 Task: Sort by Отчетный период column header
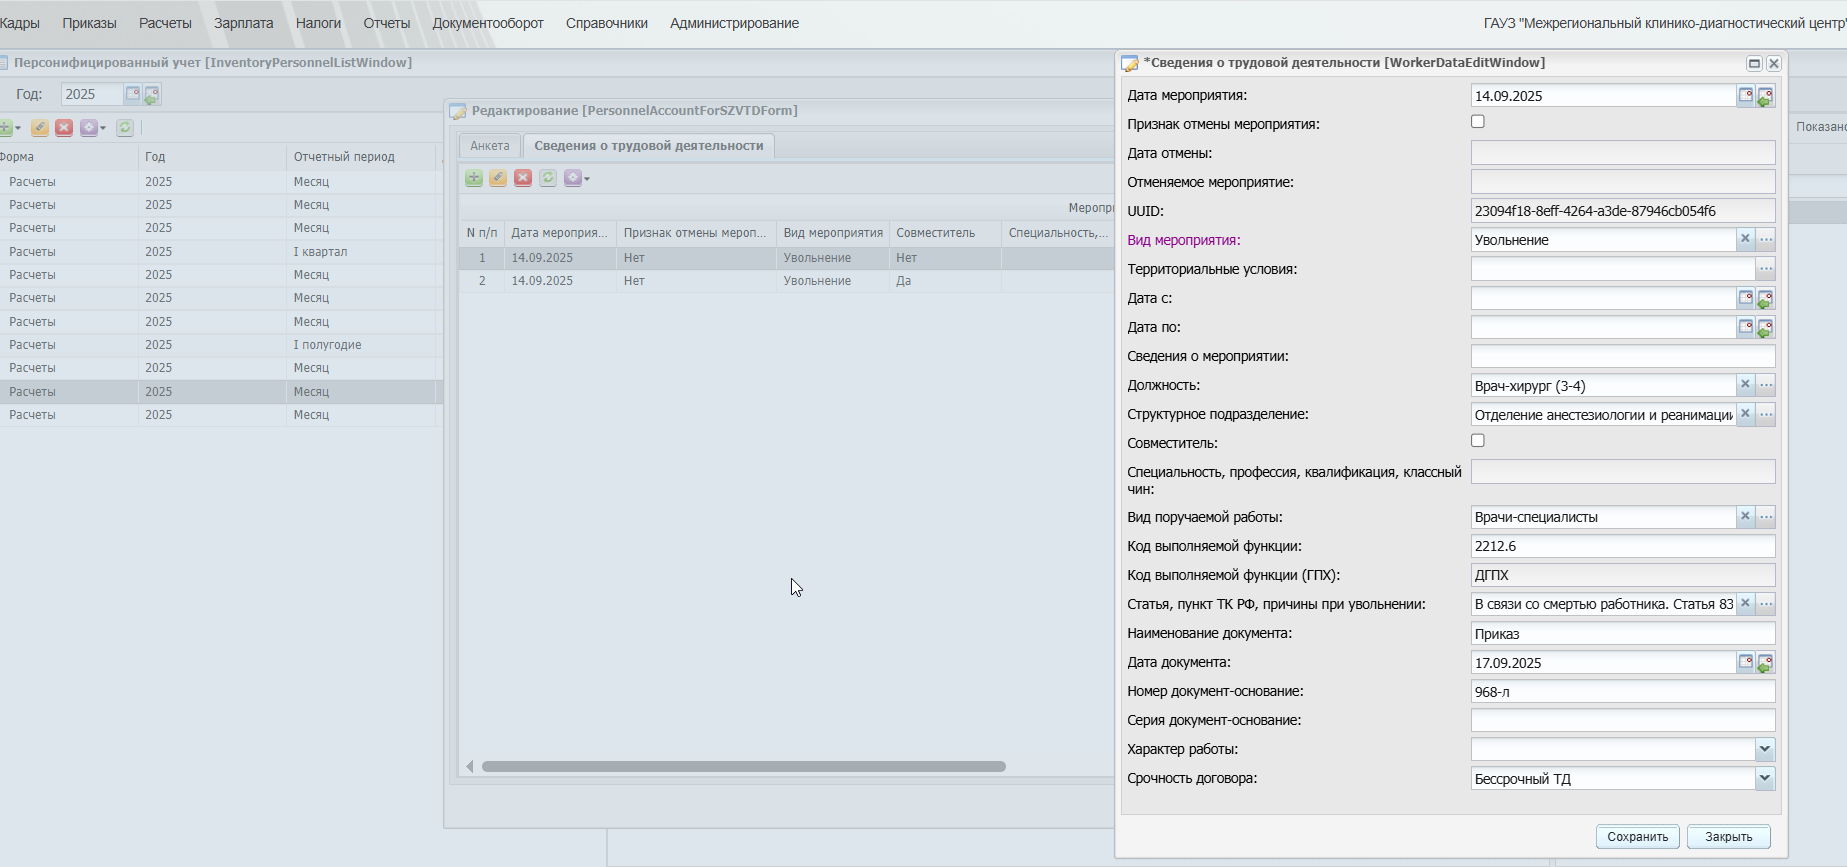click(361, 157)
